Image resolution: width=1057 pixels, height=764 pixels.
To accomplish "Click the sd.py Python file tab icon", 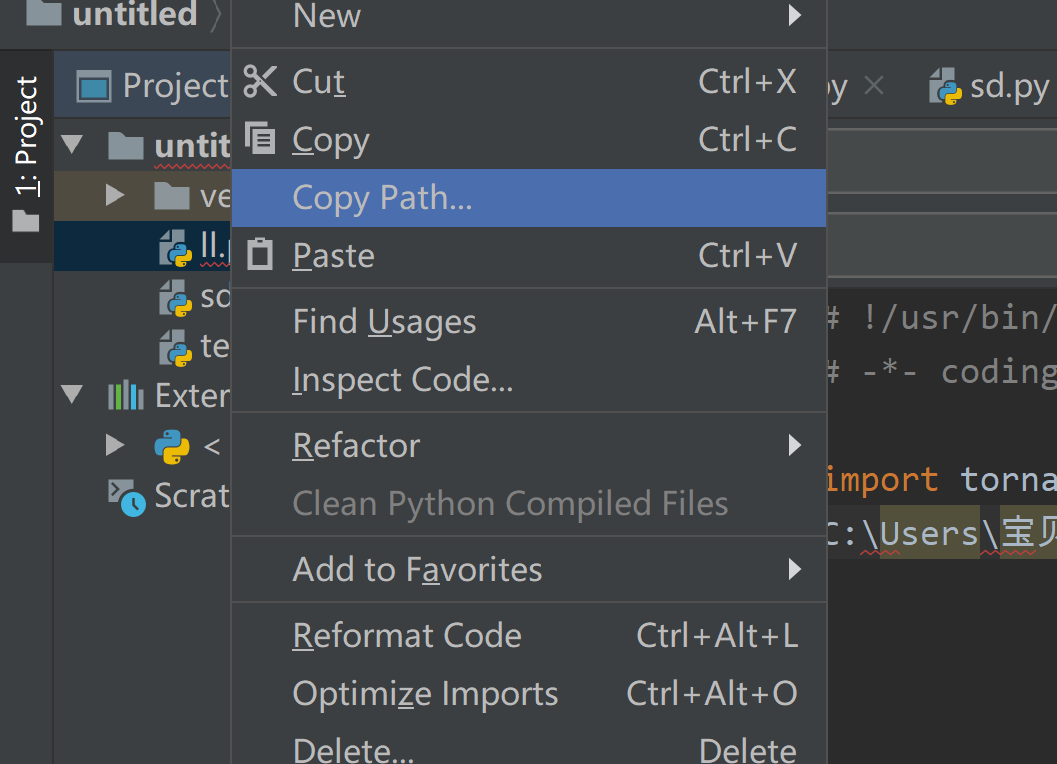I will (x=945, y=87).
